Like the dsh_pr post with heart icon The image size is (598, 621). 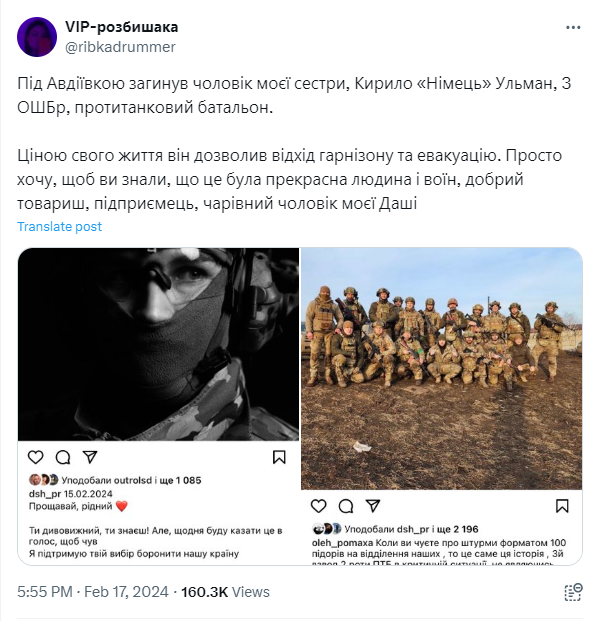[x=36, y=457]
